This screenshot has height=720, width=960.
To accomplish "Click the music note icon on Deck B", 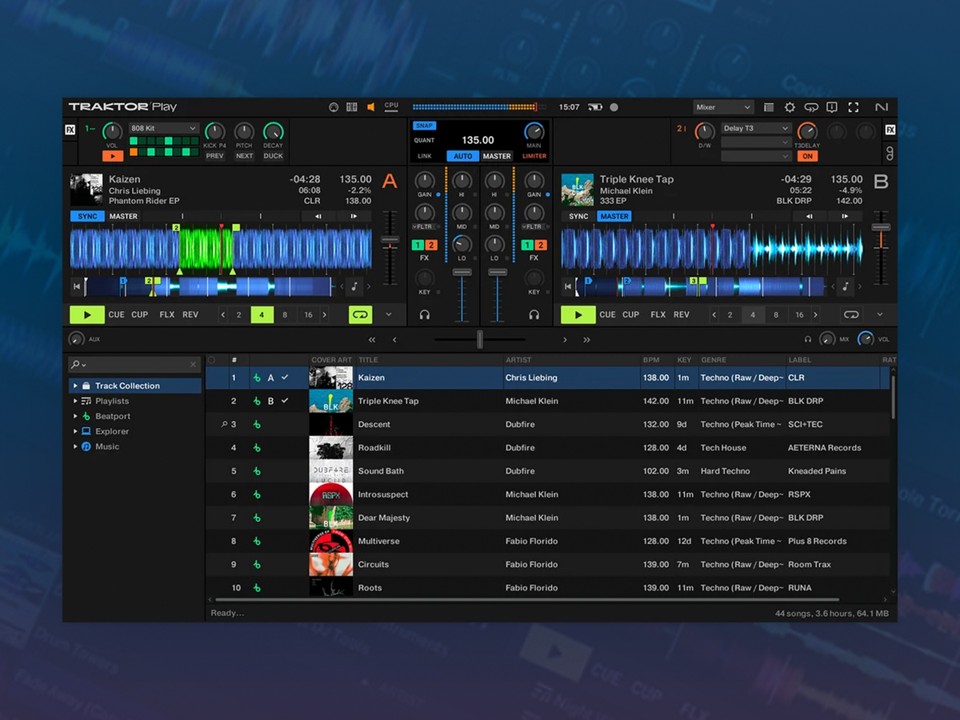I will pyautogui.click(x=846, y=286).
